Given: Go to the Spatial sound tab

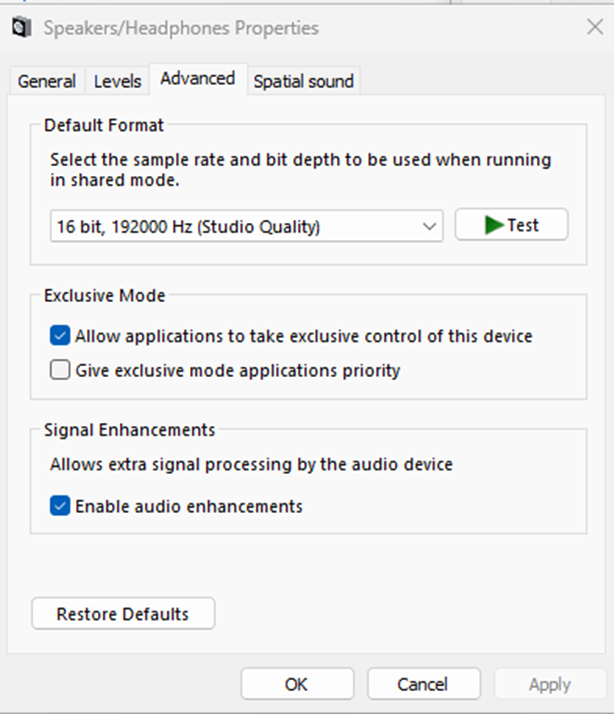Looking at the screenshot, I should tap(303, 82).
